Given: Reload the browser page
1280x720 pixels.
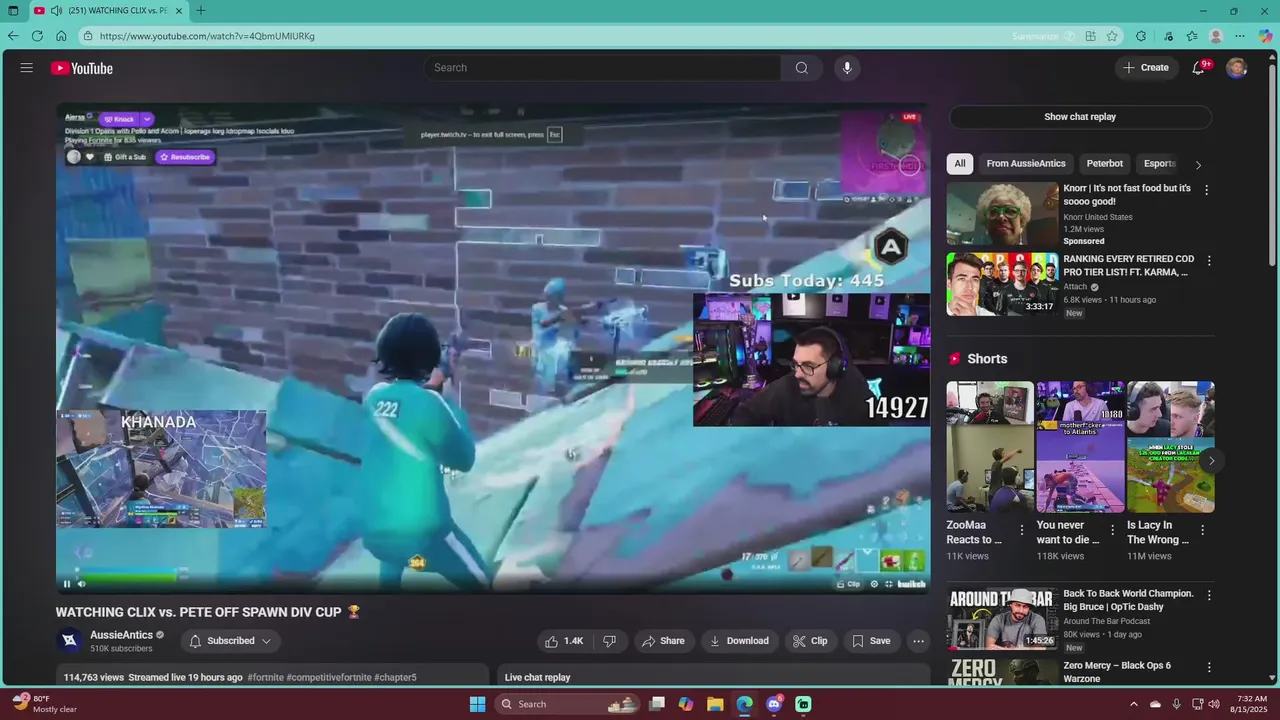Looking at the screenshot, I should (37, 36).
